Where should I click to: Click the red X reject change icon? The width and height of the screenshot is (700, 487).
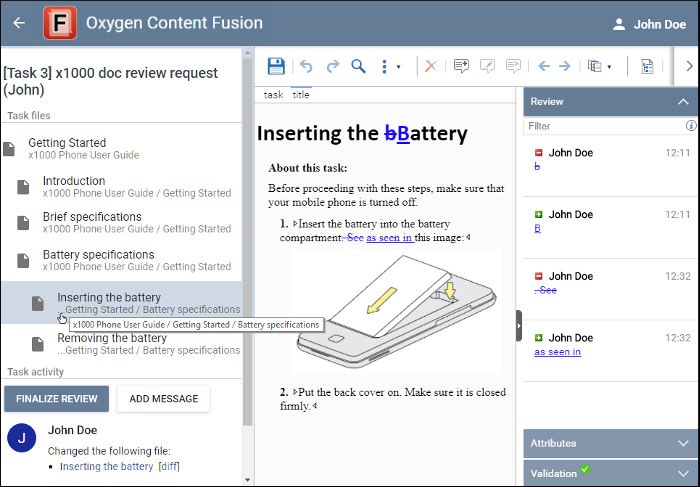pos(431,67)
